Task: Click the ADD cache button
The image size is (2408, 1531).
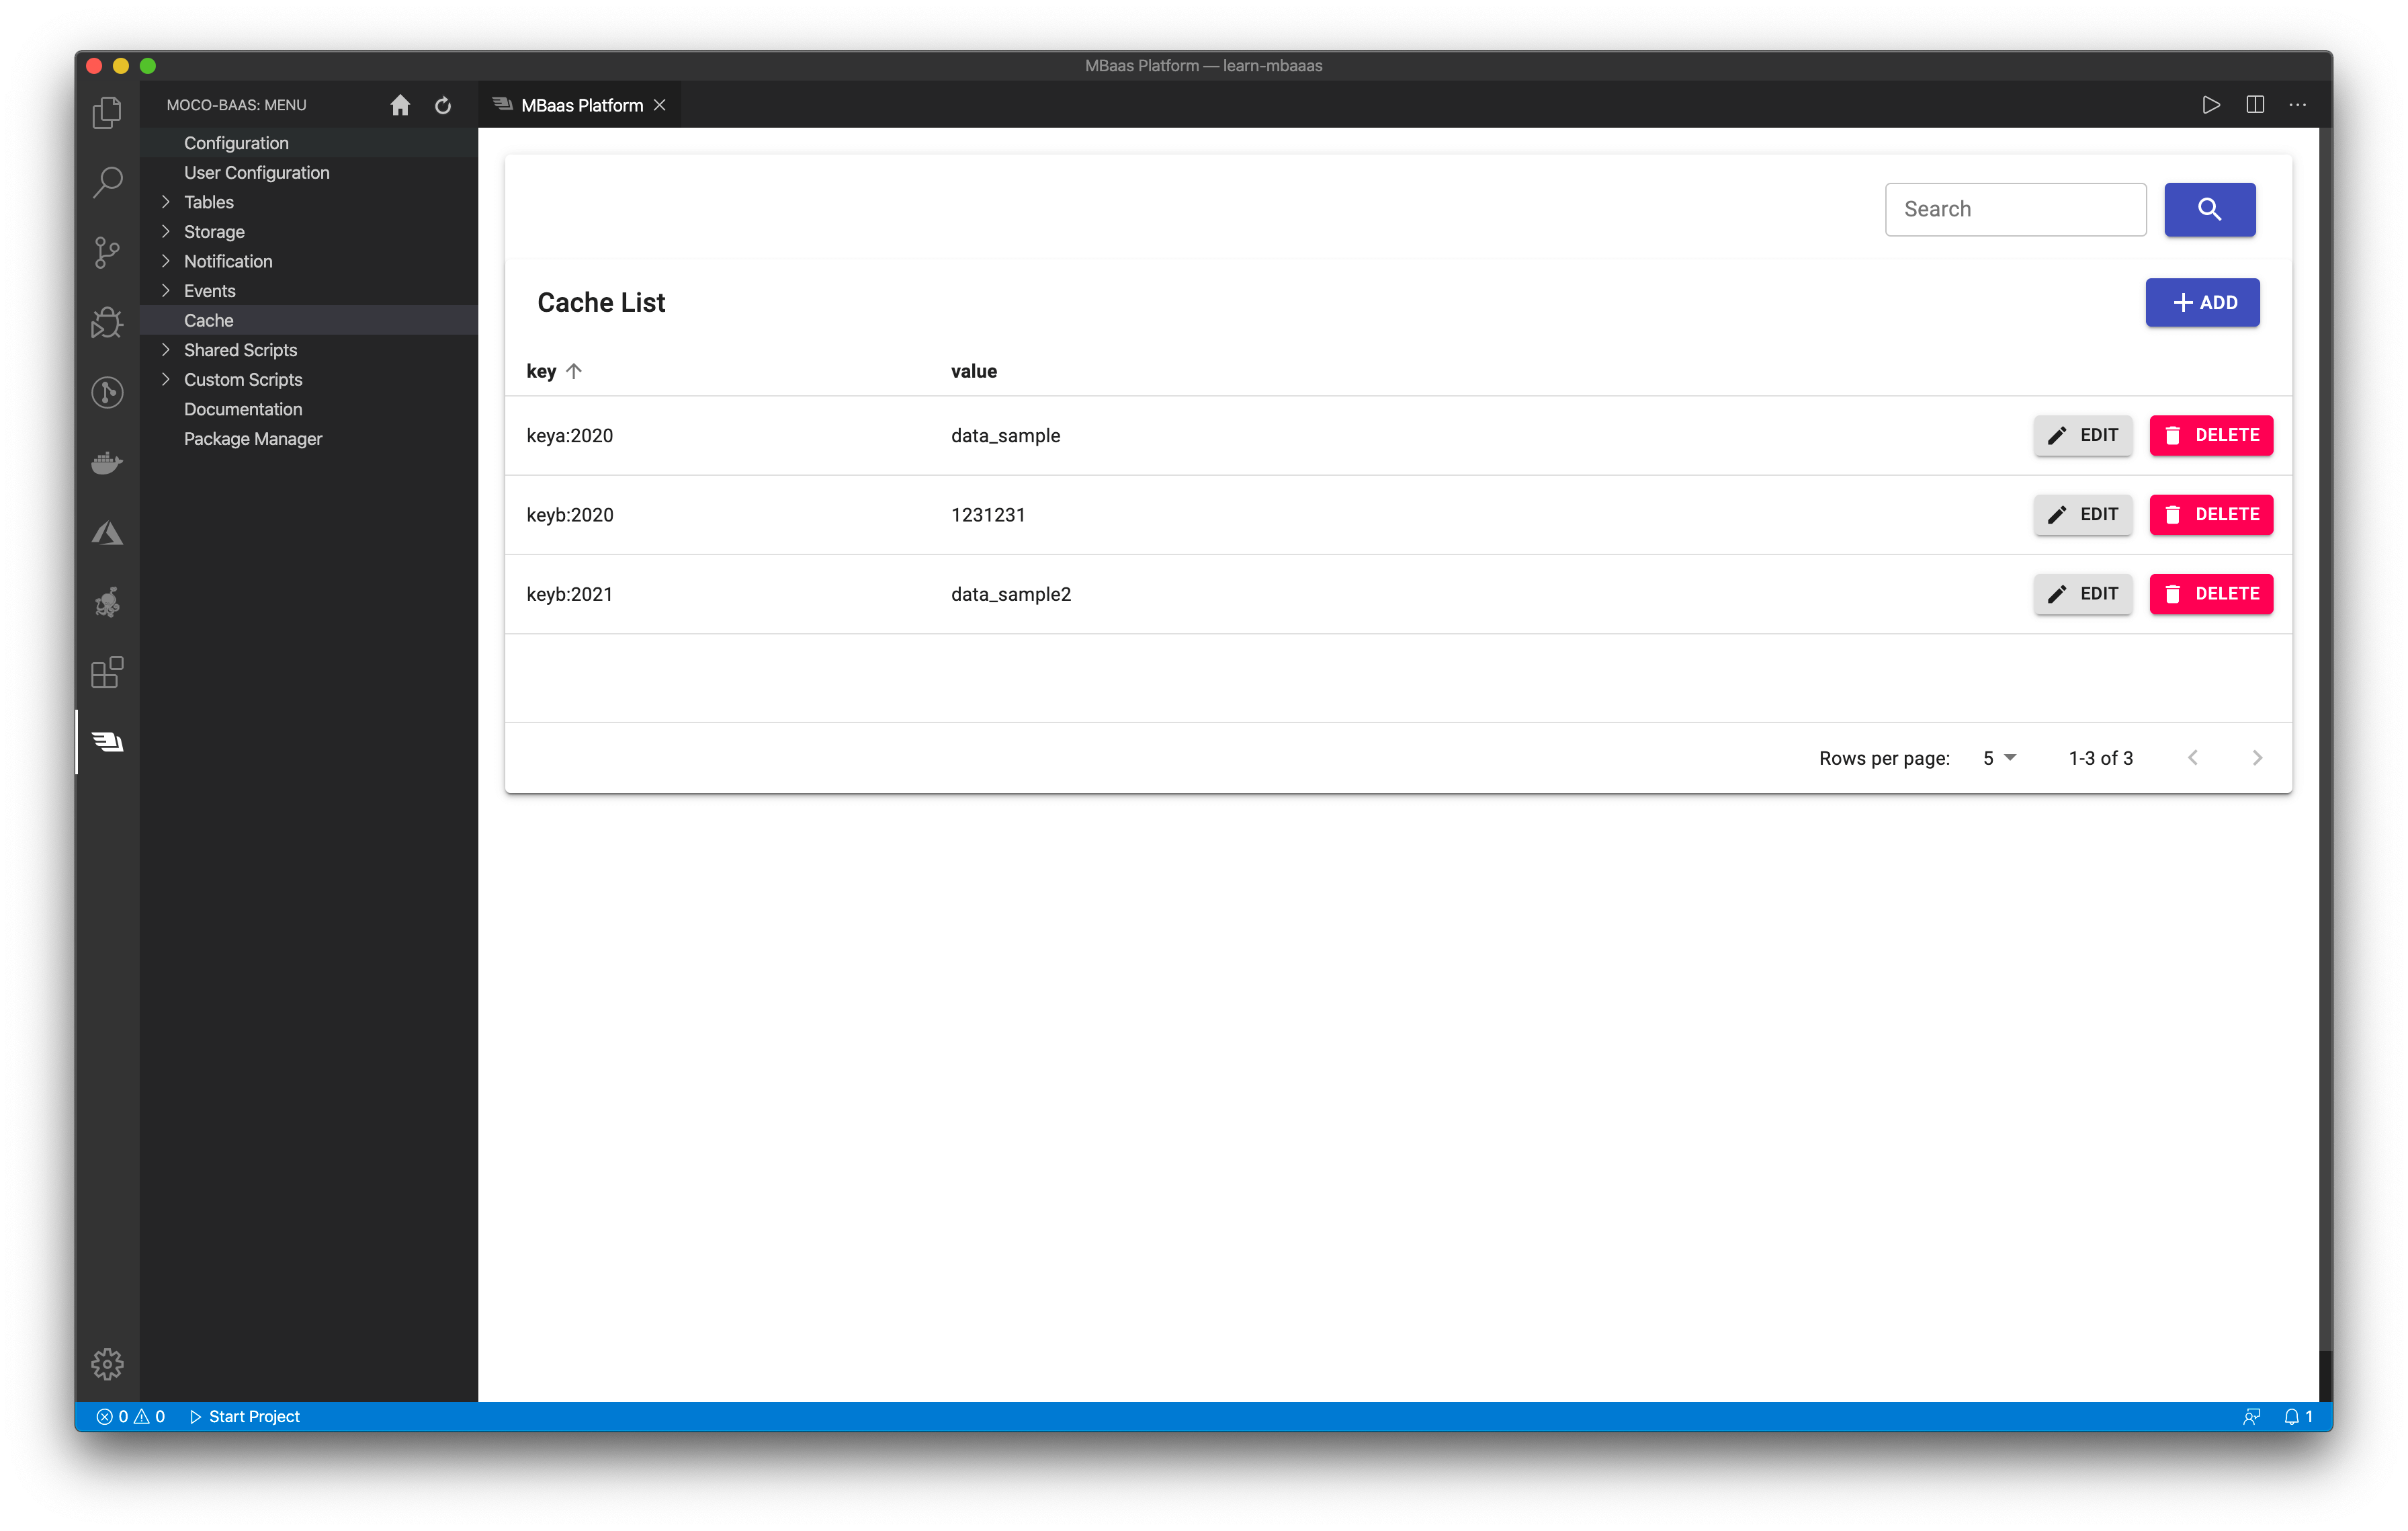Action: point(2201,302)
